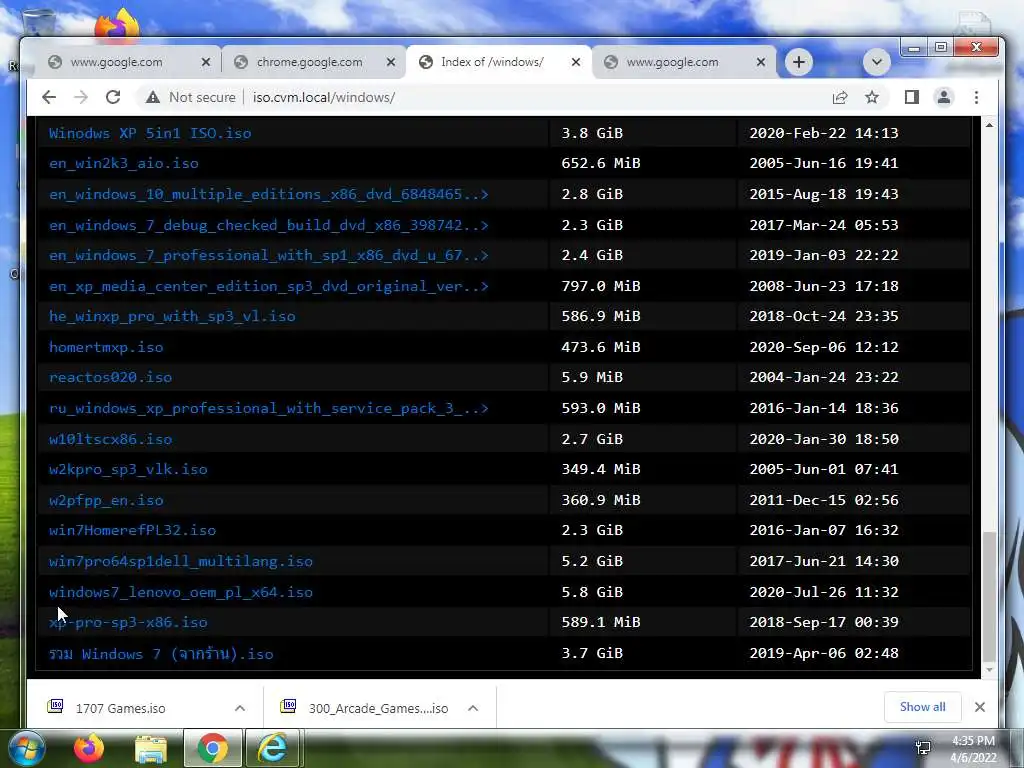The width and height of the screenshot is (1024, 768).
Task: Click the 5.9 MiB size cell
Action: pos(592,377)
